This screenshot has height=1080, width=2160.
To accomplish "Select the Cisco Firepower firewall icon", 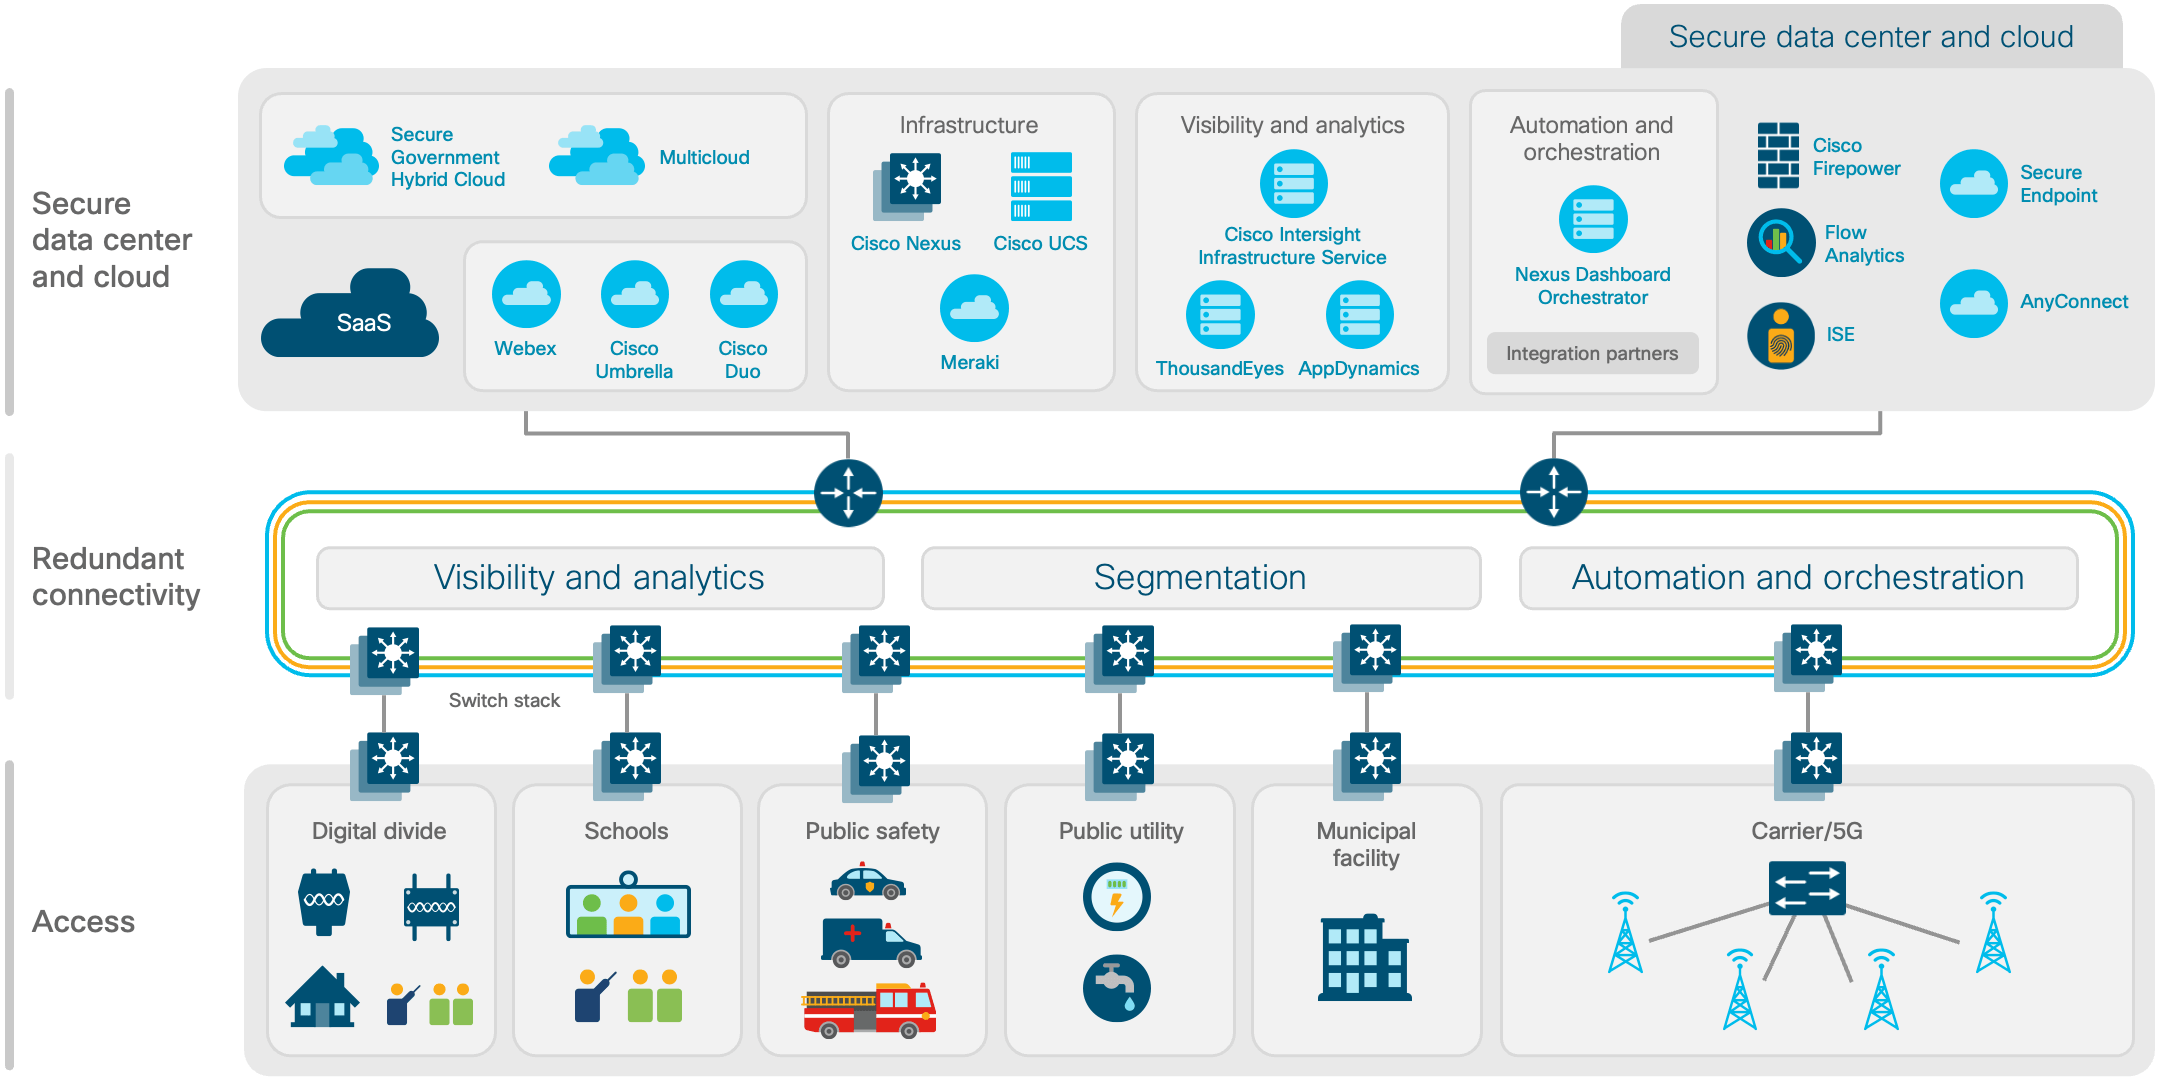I will click(1778, 155).
